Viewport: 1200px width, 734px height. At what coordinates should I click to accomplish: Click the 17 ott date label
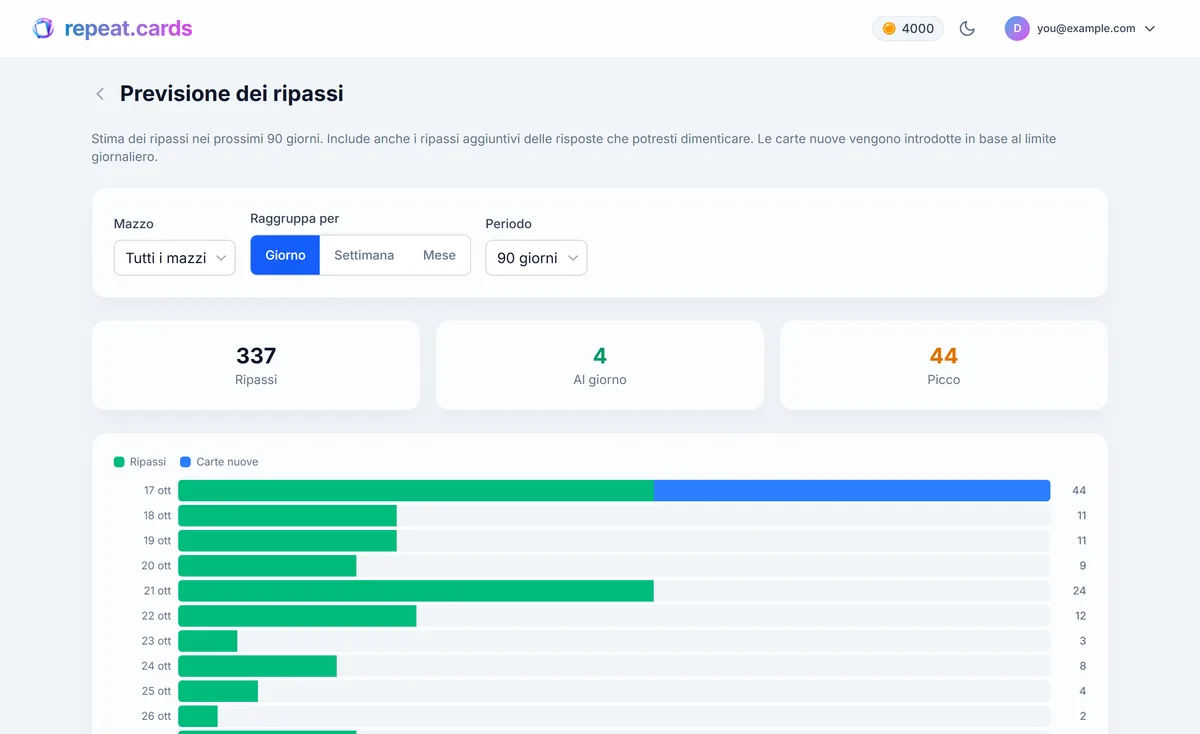coord(157,491)
